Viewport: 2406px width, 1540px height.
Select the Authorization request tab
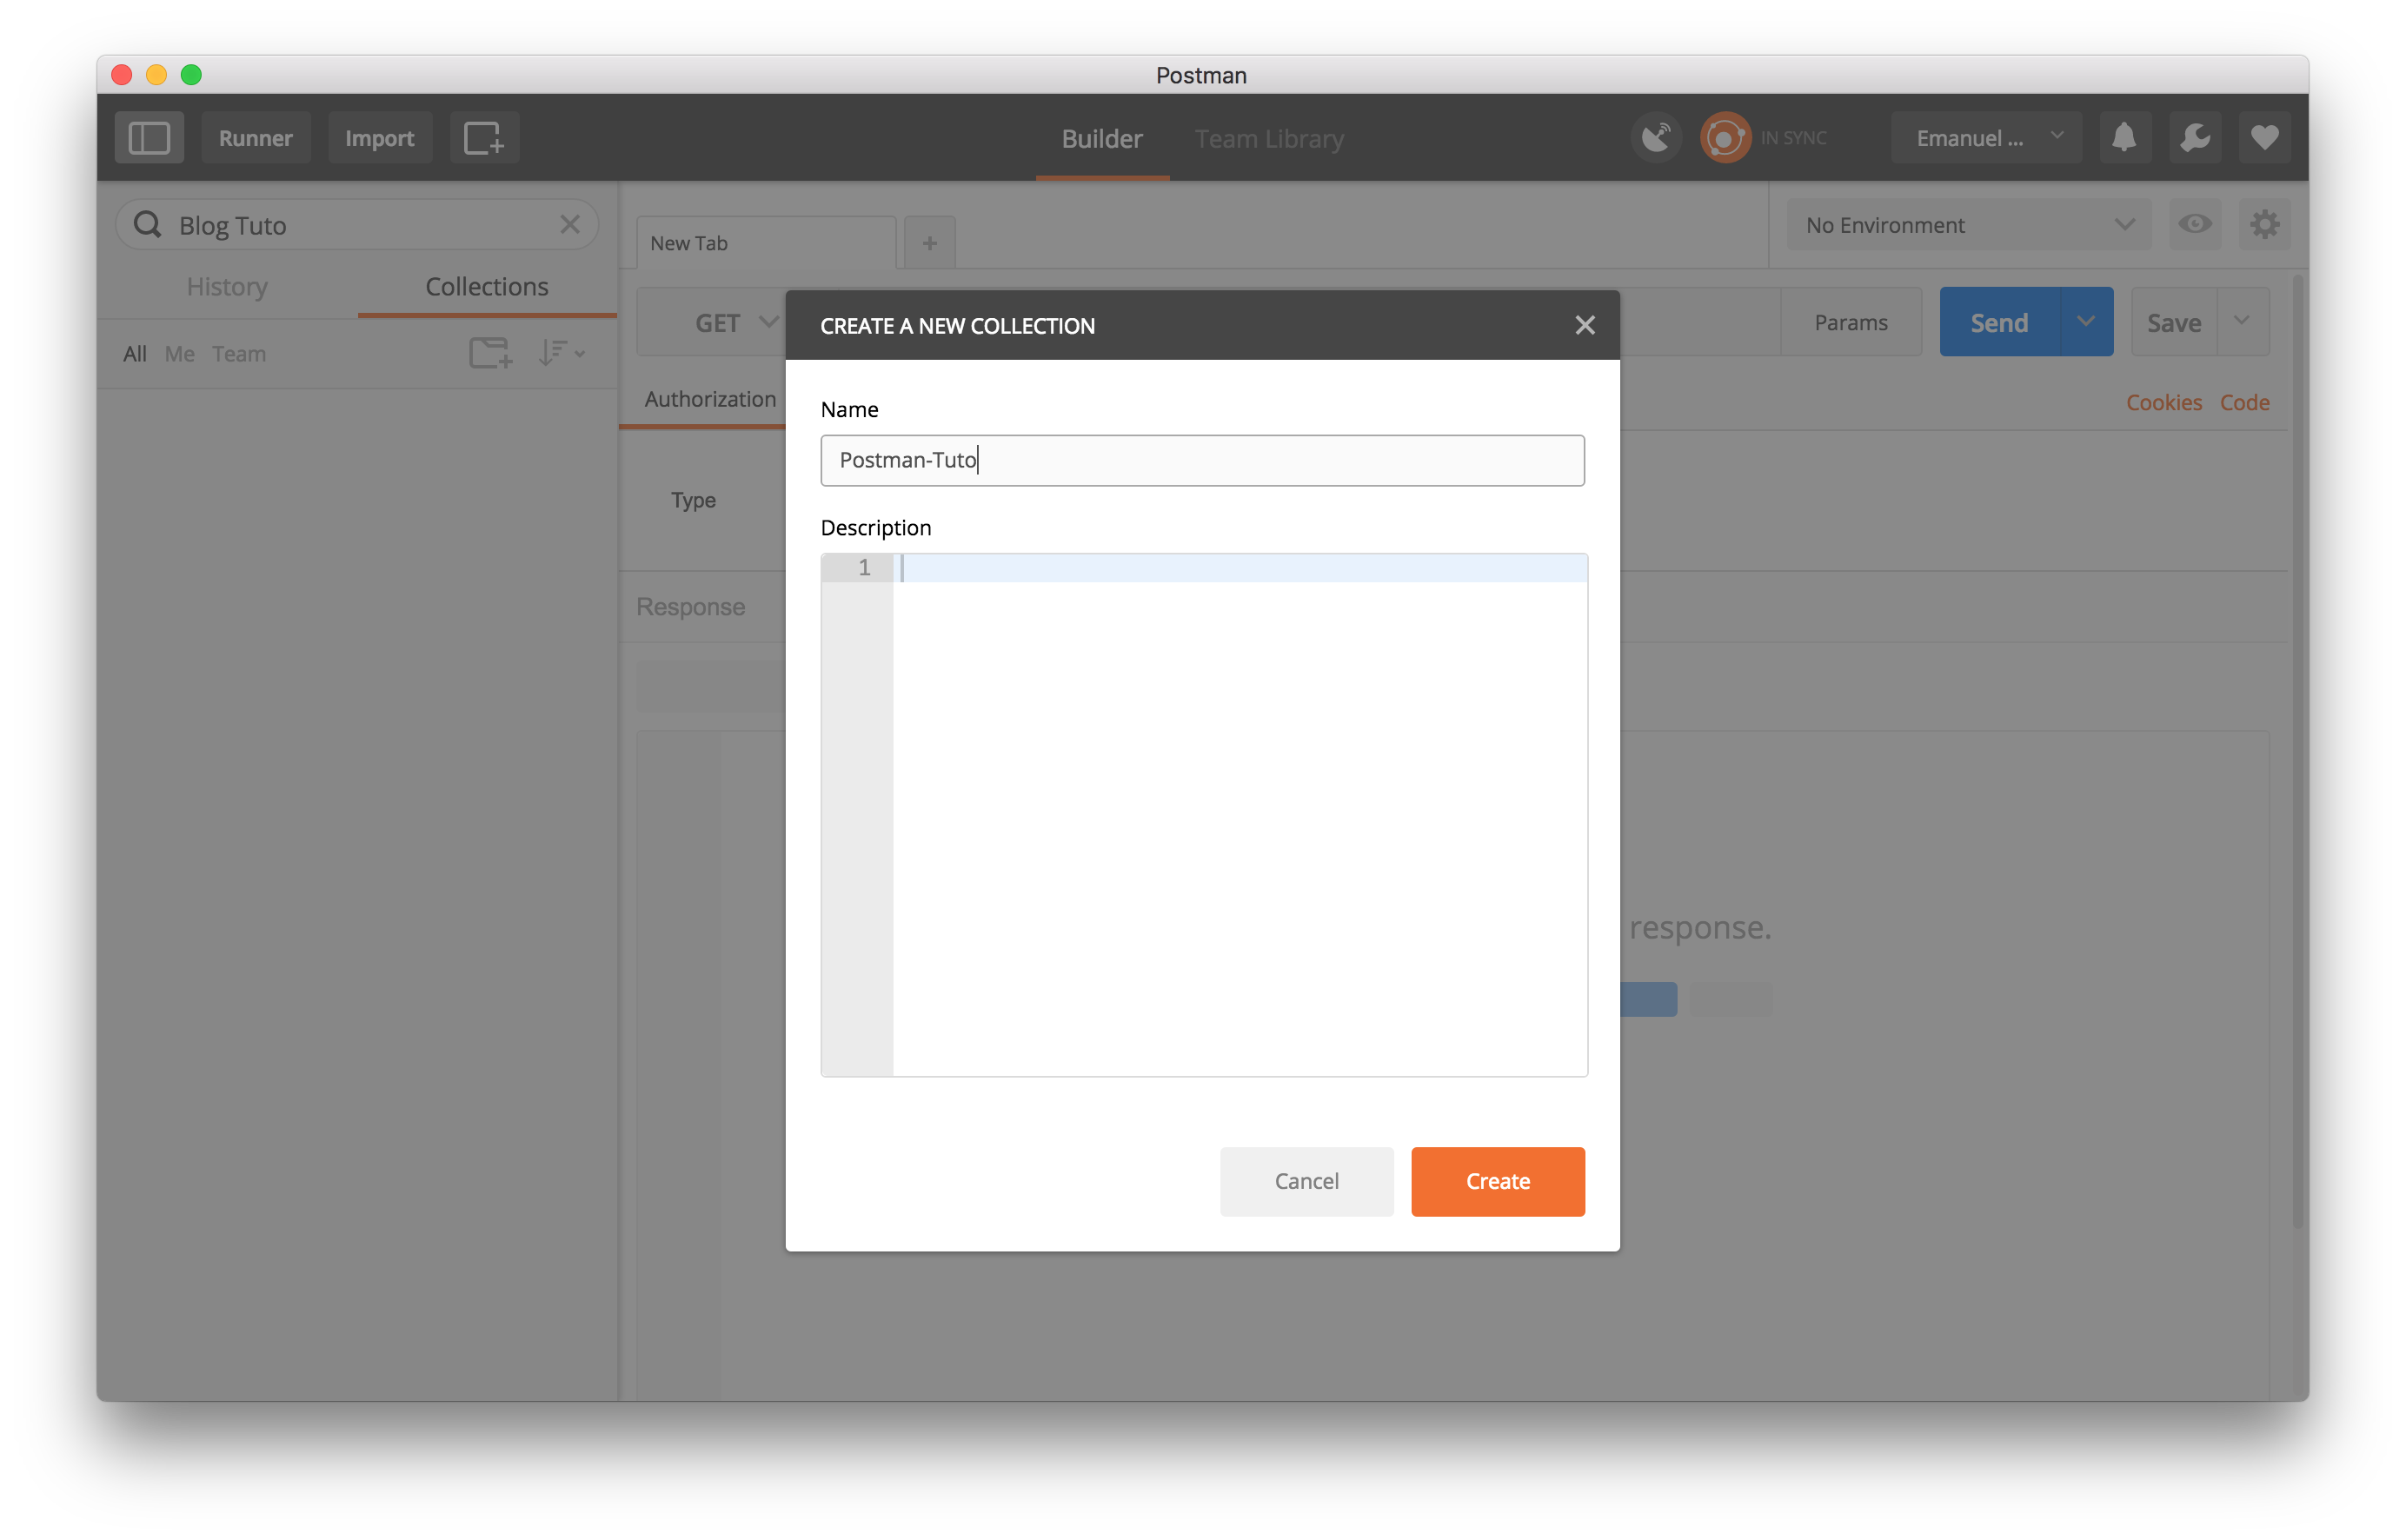tap(710, 399)
